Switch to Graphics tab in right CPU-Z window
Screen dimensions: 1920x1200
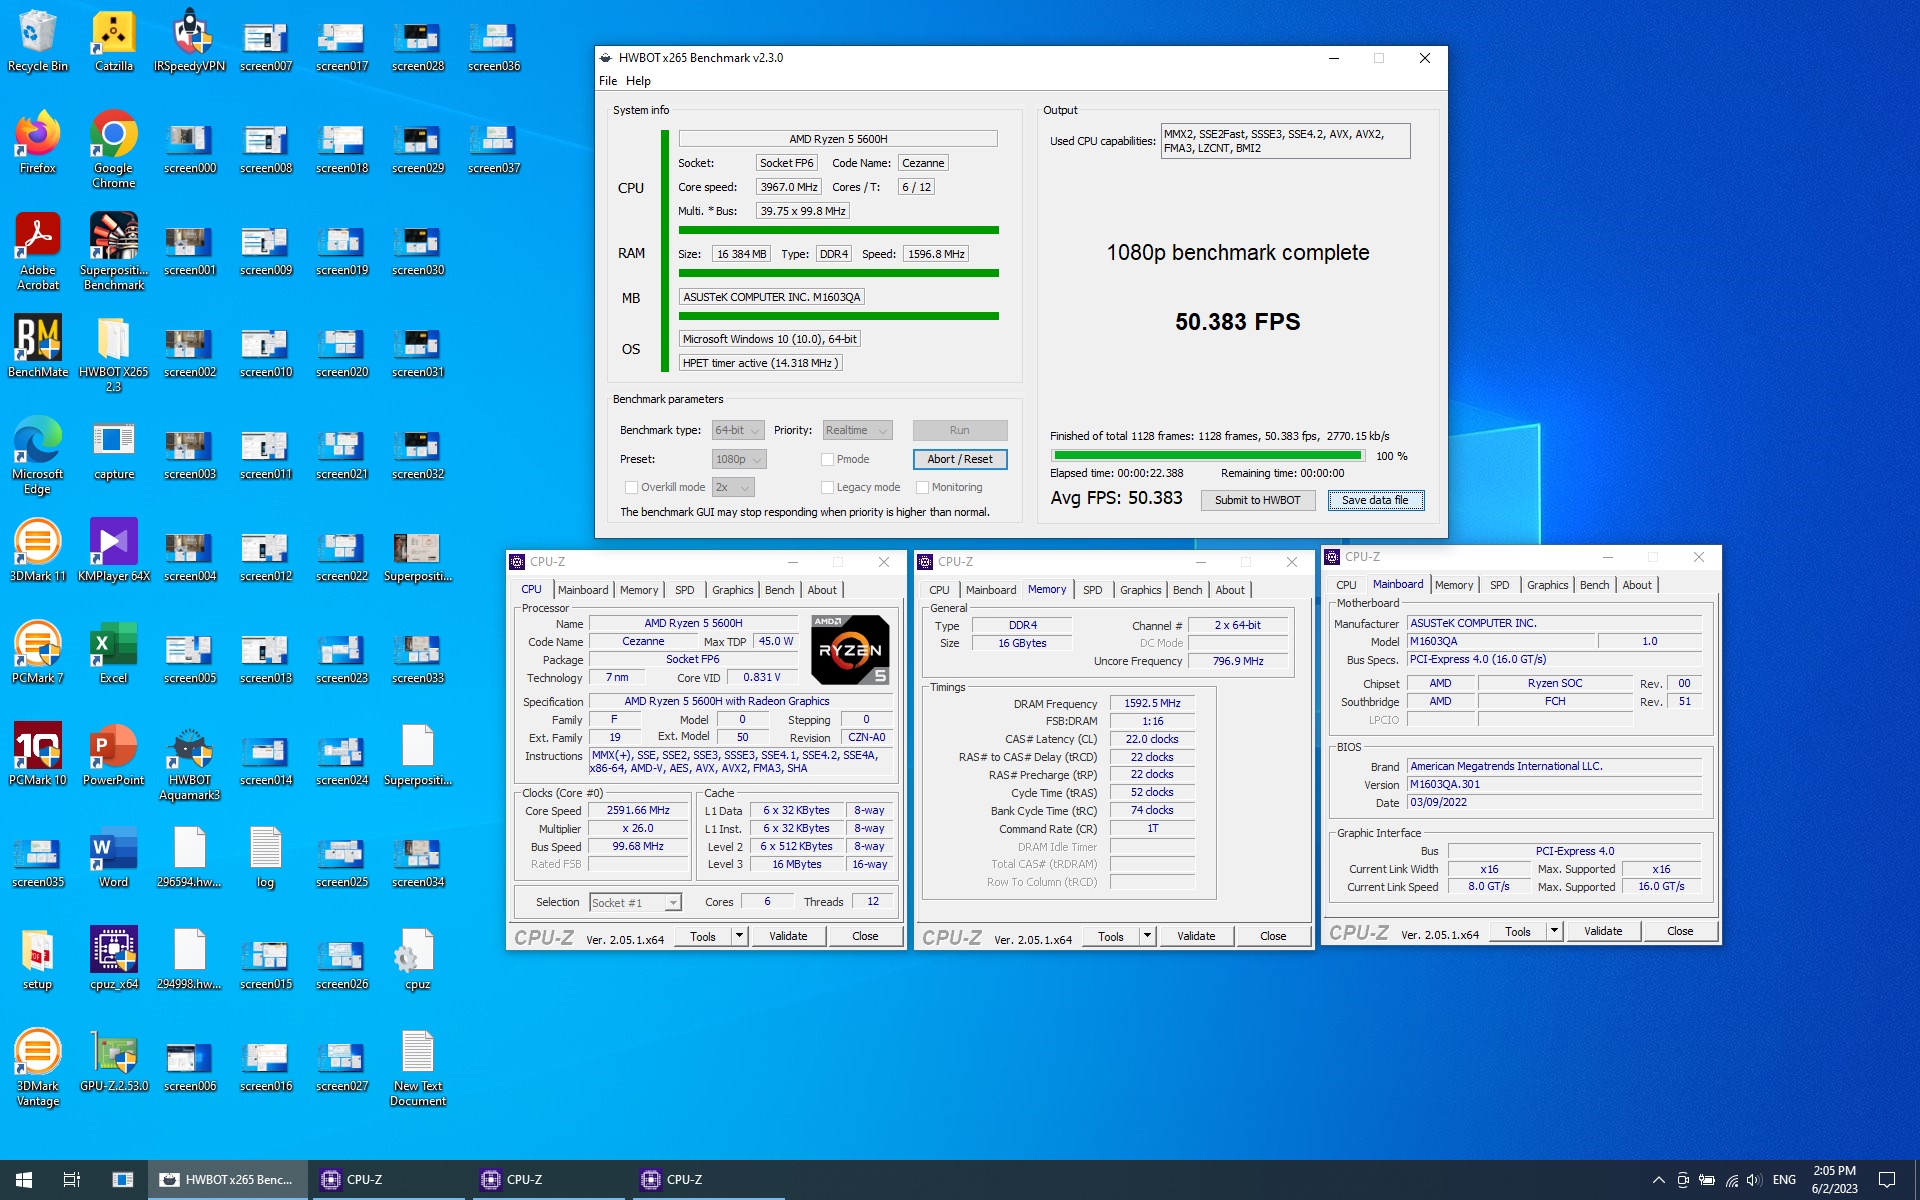pyautogui.click(x=1547, y=585)
